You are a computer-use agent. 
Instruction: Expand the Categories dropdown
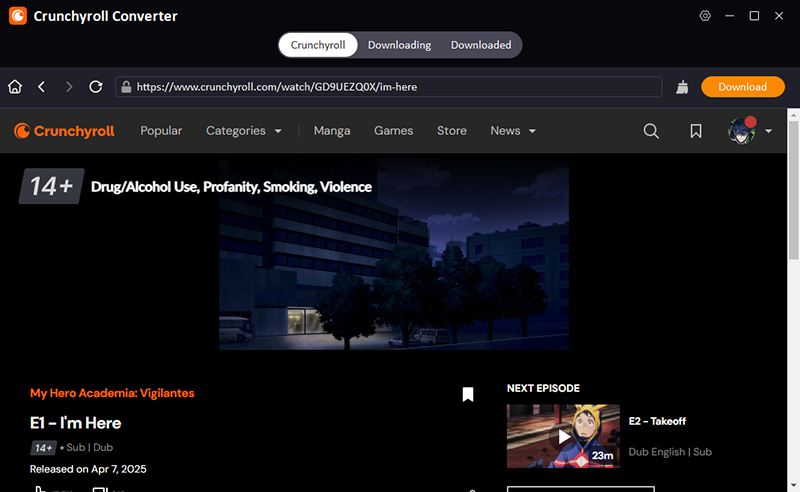243,131
